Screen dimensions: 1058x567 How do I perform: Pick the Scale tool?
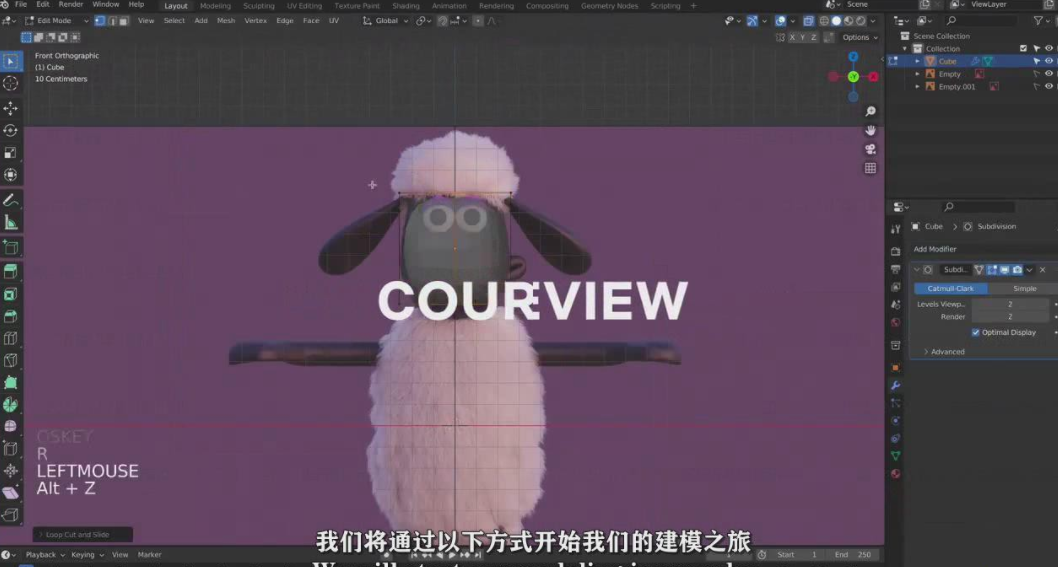point(11,153)
